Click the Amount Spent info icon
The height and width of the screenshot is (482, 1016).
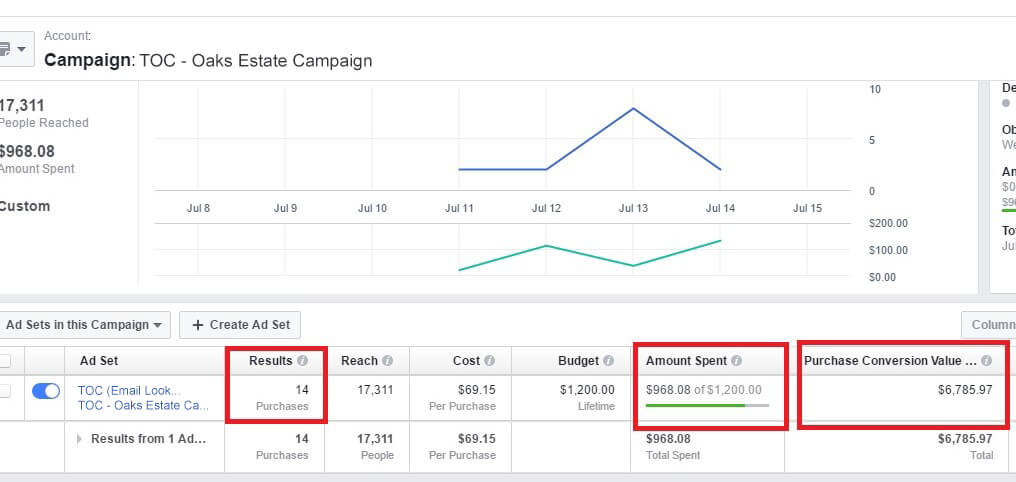pyautogui.click(x=736, y=361)
